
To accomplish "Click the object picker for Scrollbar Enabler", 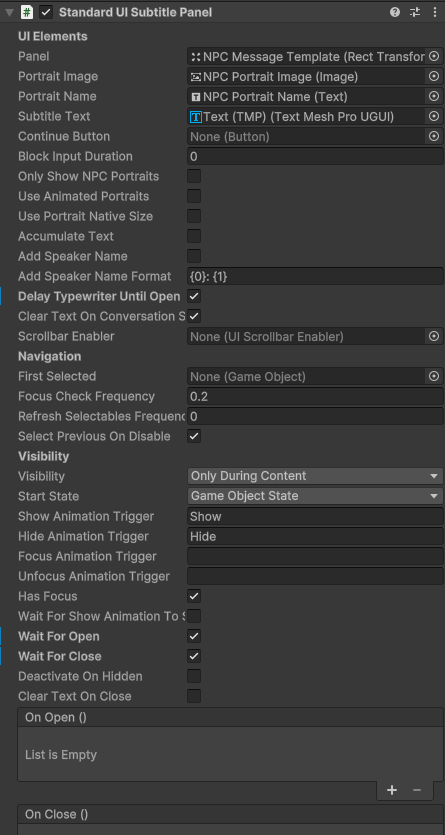I will [434, 337].
